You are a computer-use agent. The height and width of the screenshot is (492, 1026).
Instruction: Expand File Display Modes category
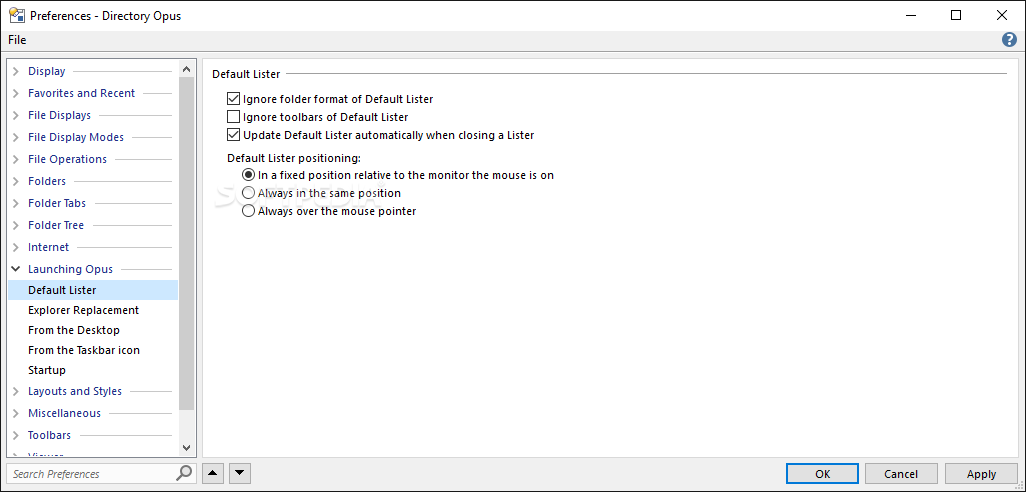pyautogui.click(x=16, y=137)
